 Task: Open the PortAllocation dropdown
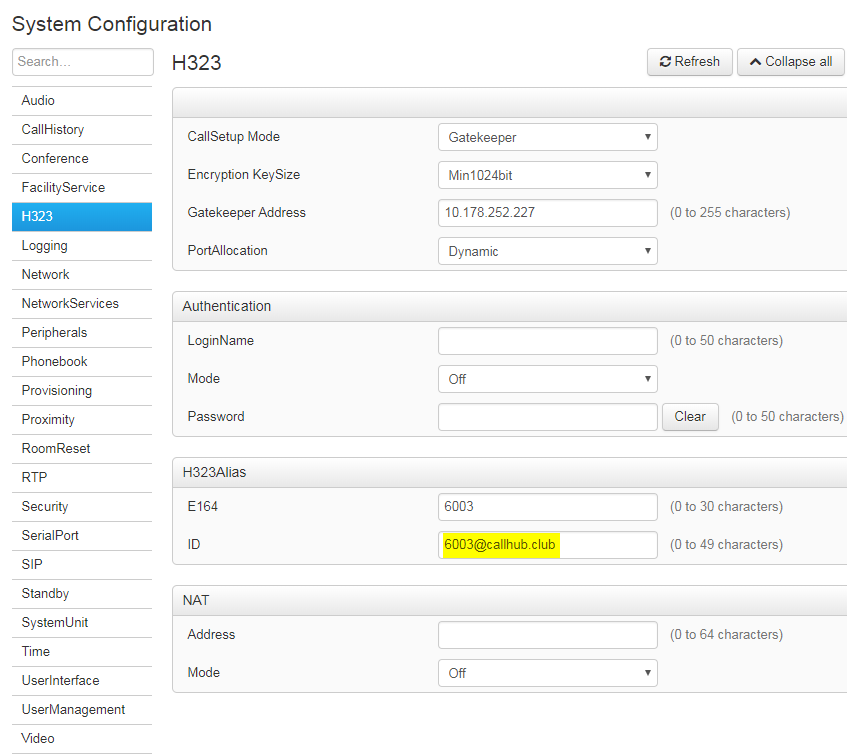[x=548, y=251]
